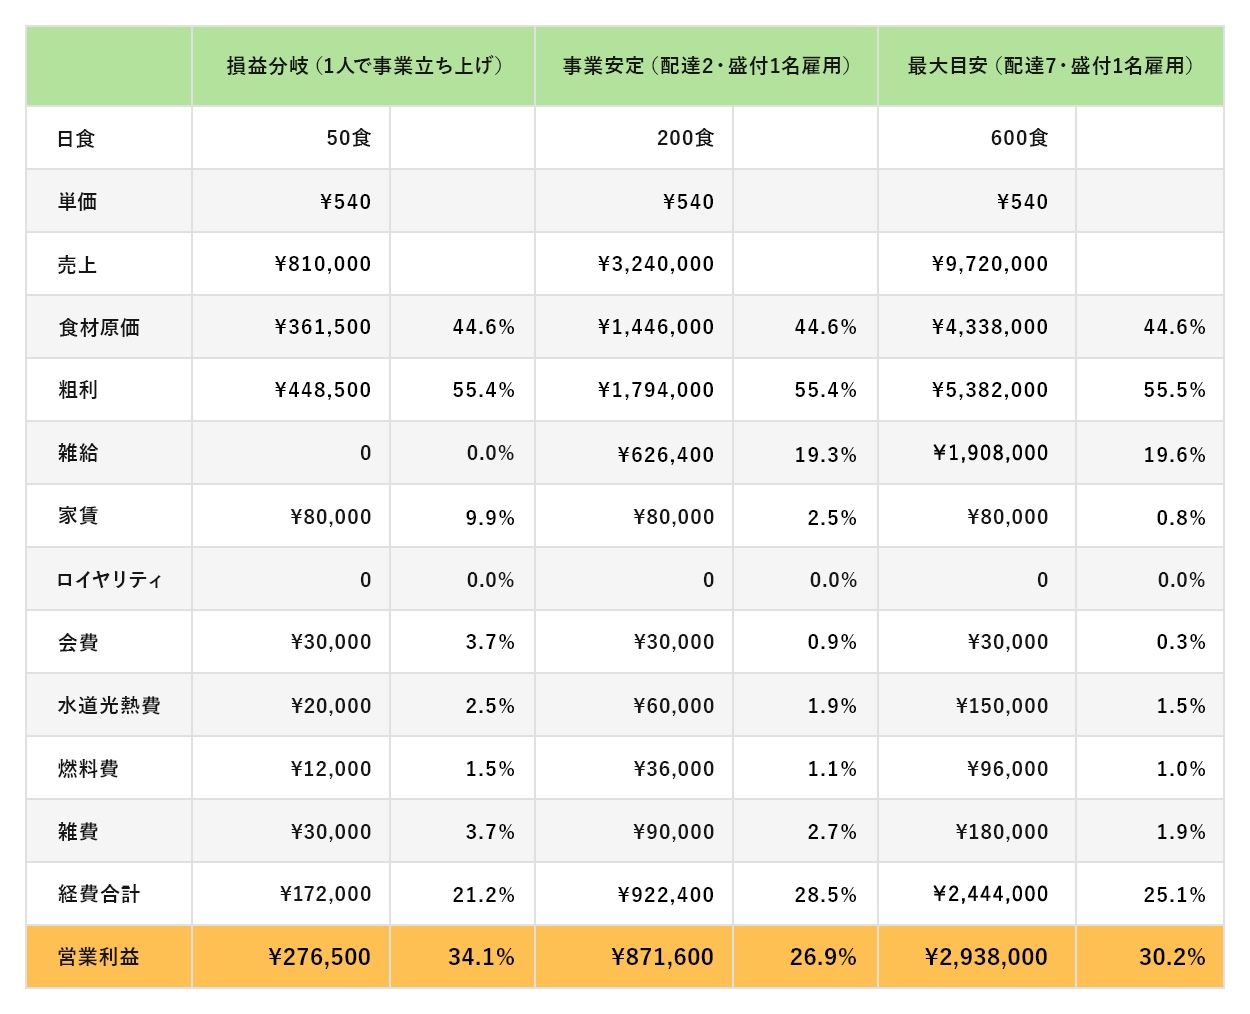The width and height of the screenshot is (1250, 1014).
Task: Click the 最大目安 column header
Action: pos(1050,66)
